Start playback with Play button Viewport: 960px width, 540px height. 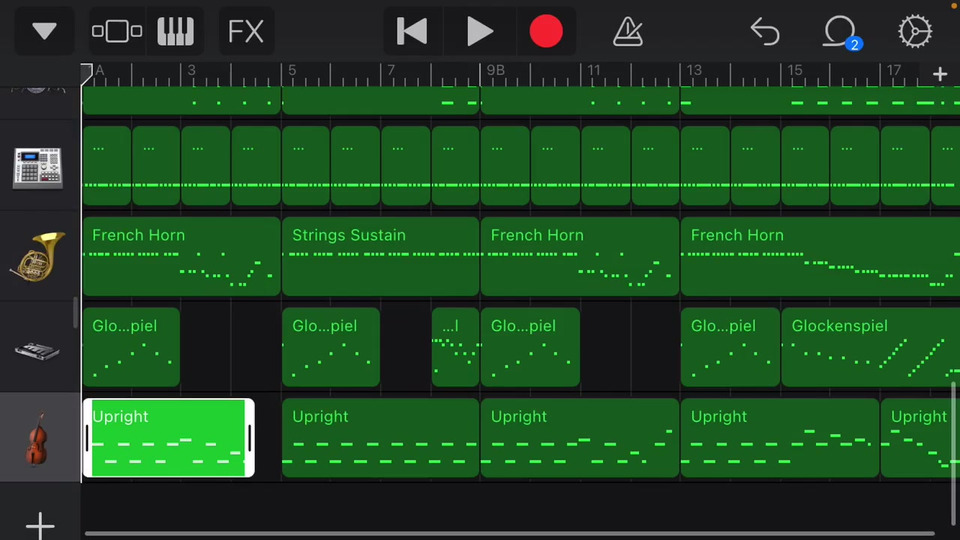[x=479, y=31]
